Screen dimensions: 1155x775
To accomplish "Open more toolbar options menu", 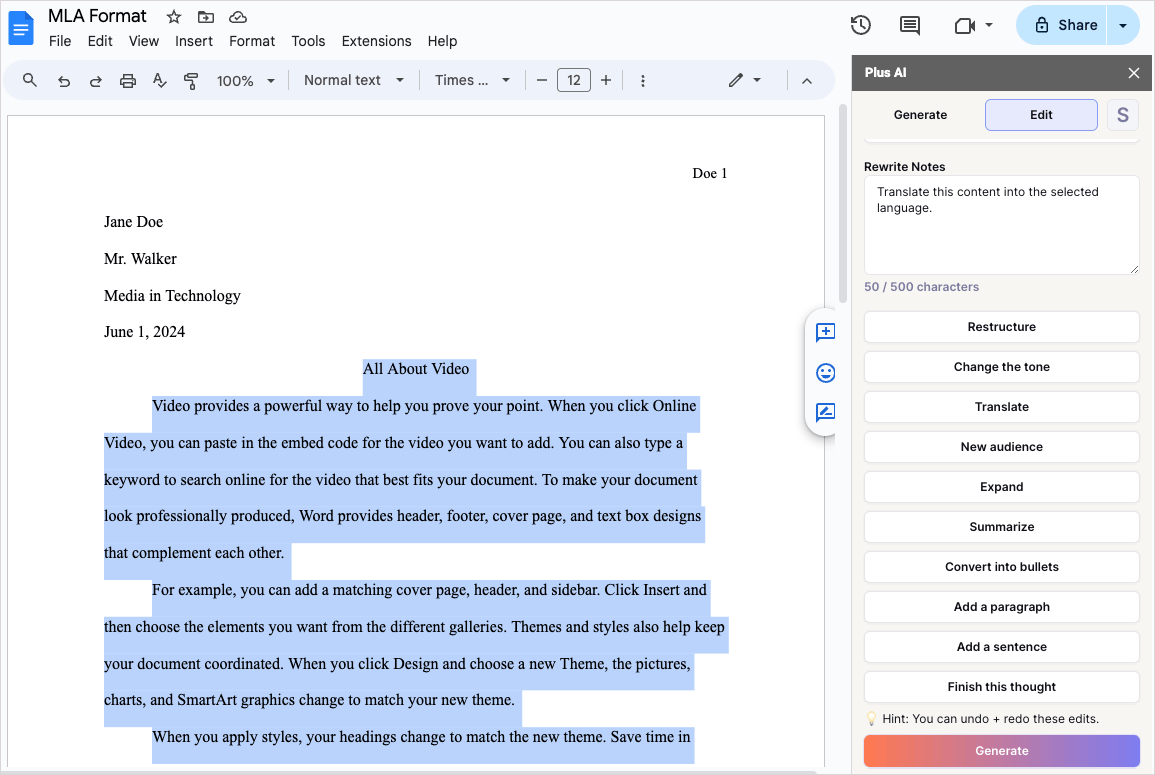I will point(643,81).
